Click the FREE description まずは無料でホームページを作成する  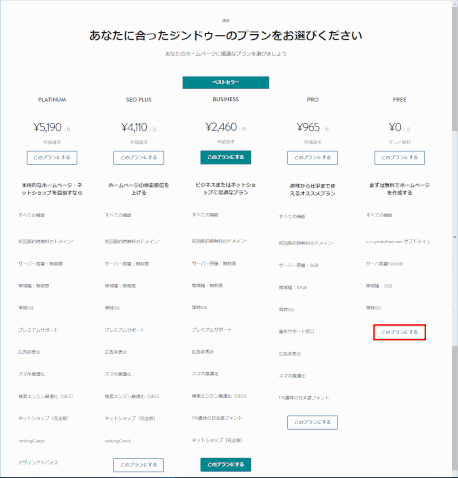(x=399, y=189)
